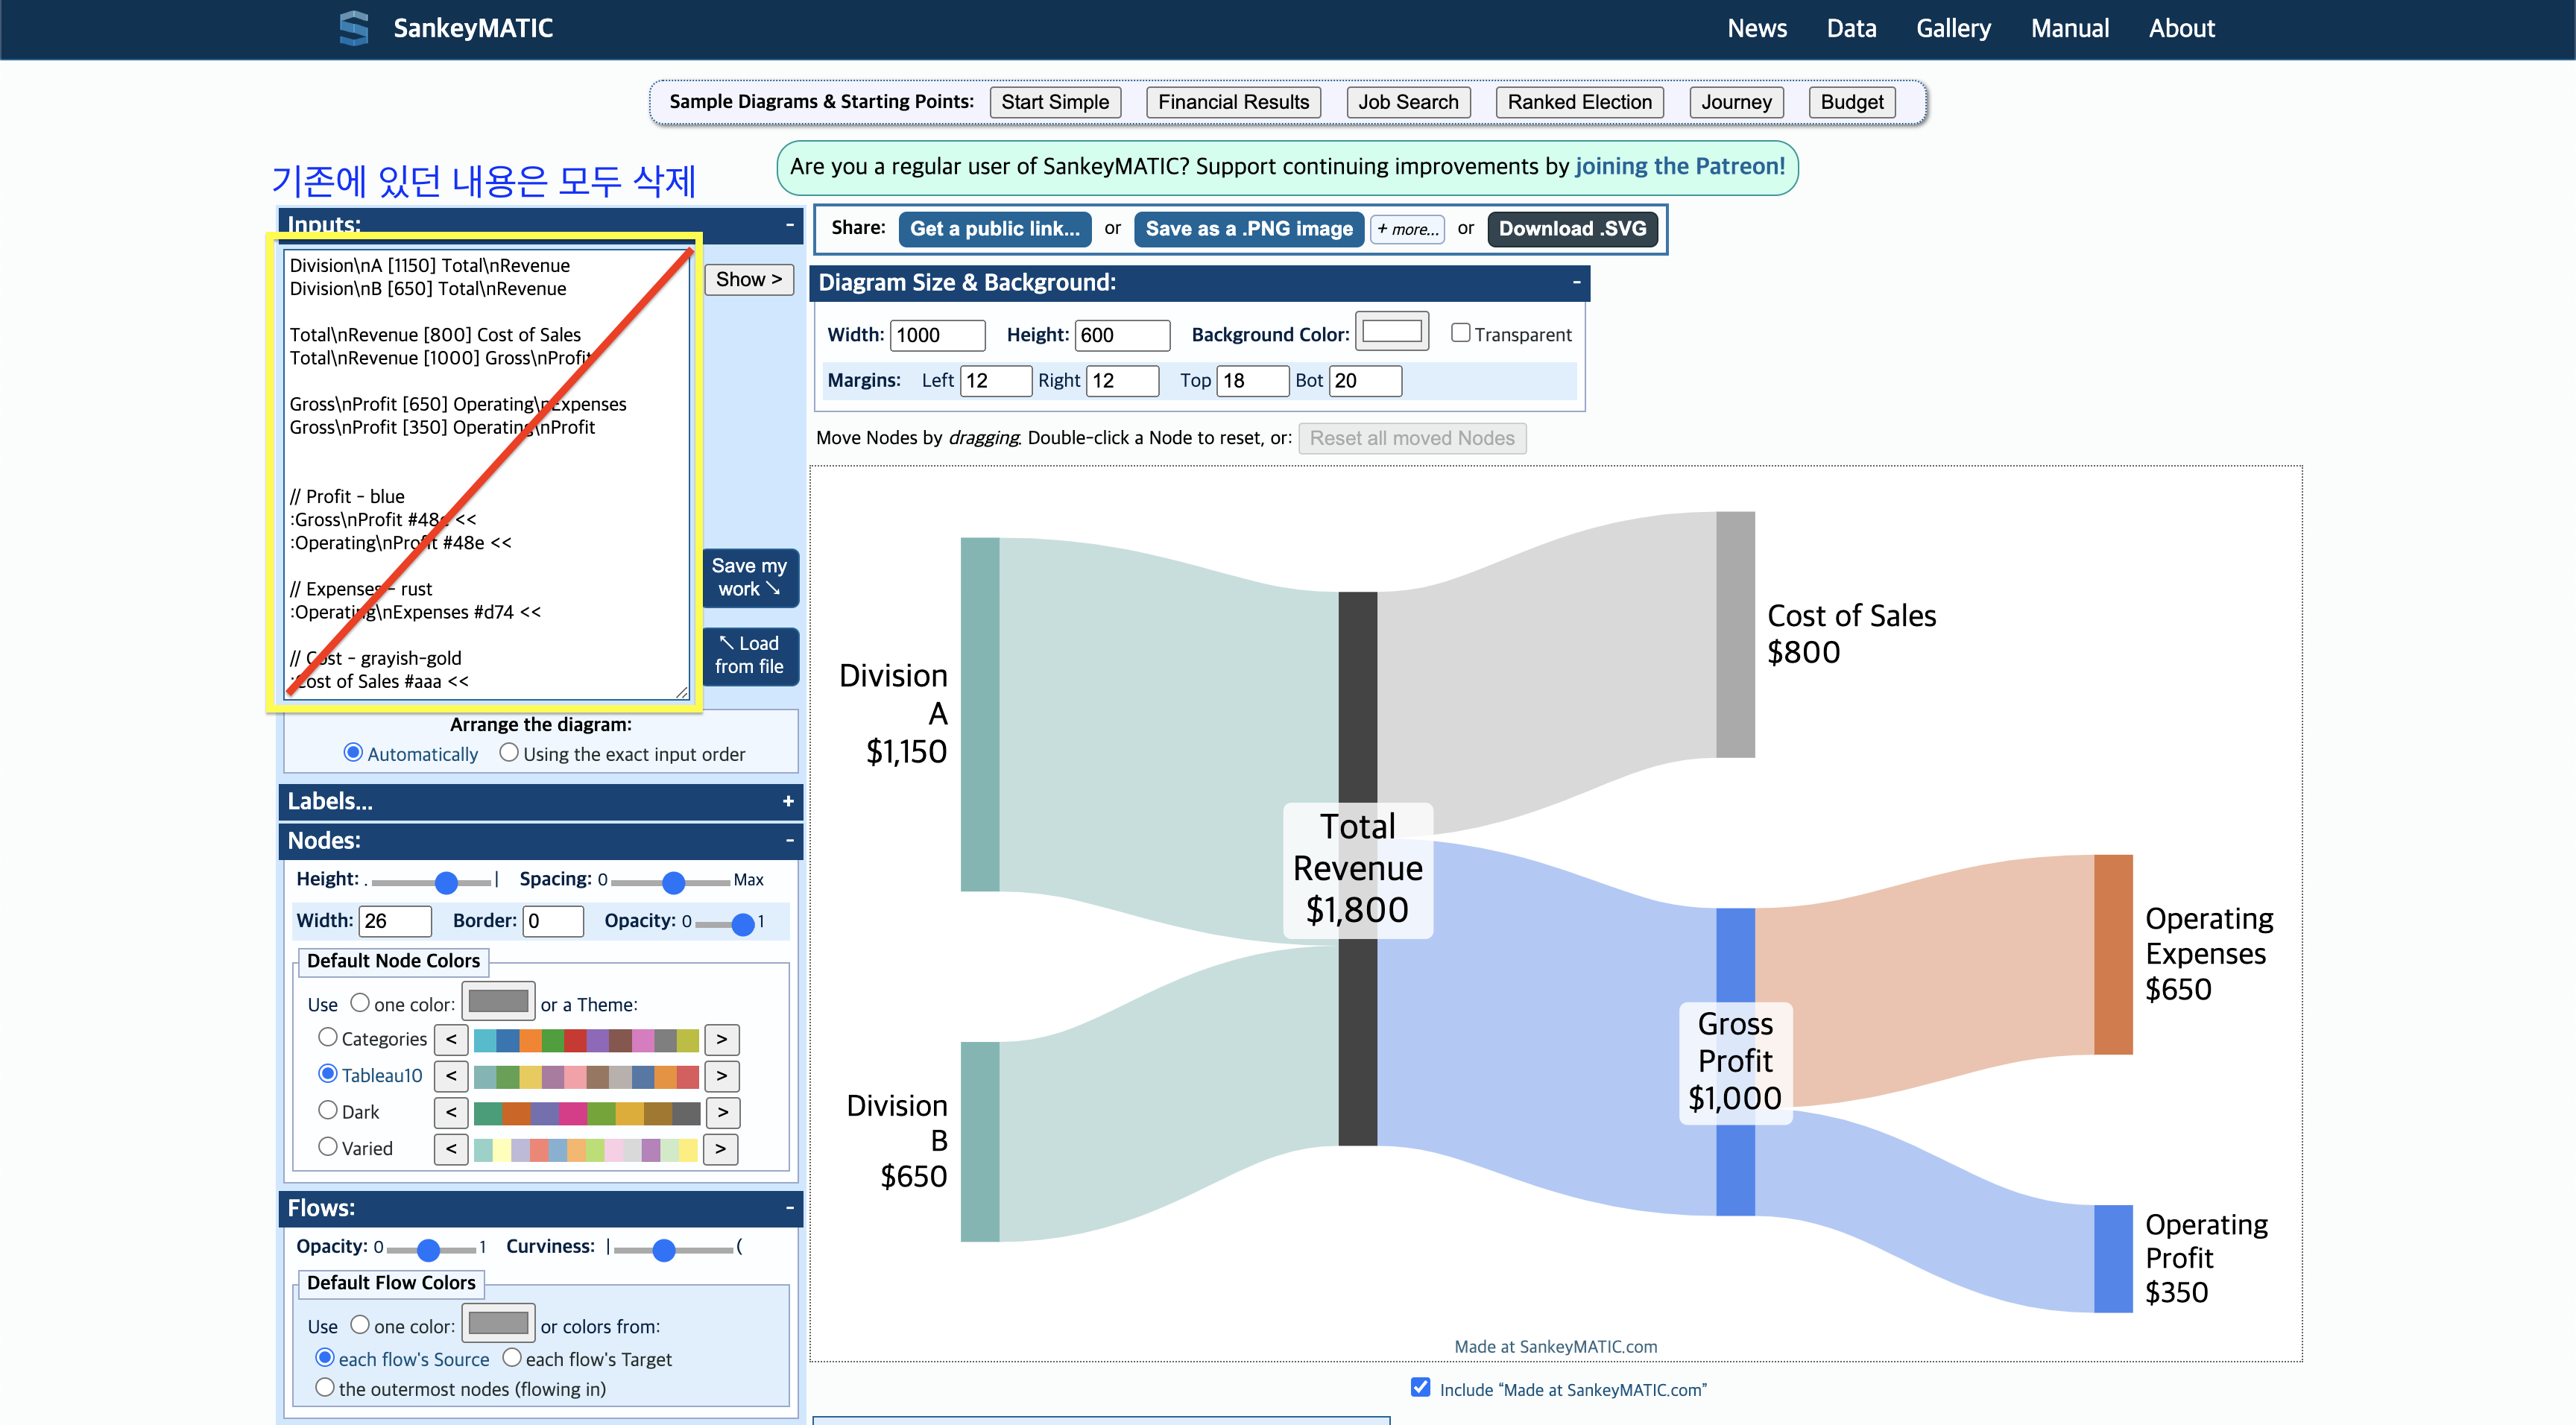
Task: Collapse the Nodes section
Action: (x=789, y=841)
